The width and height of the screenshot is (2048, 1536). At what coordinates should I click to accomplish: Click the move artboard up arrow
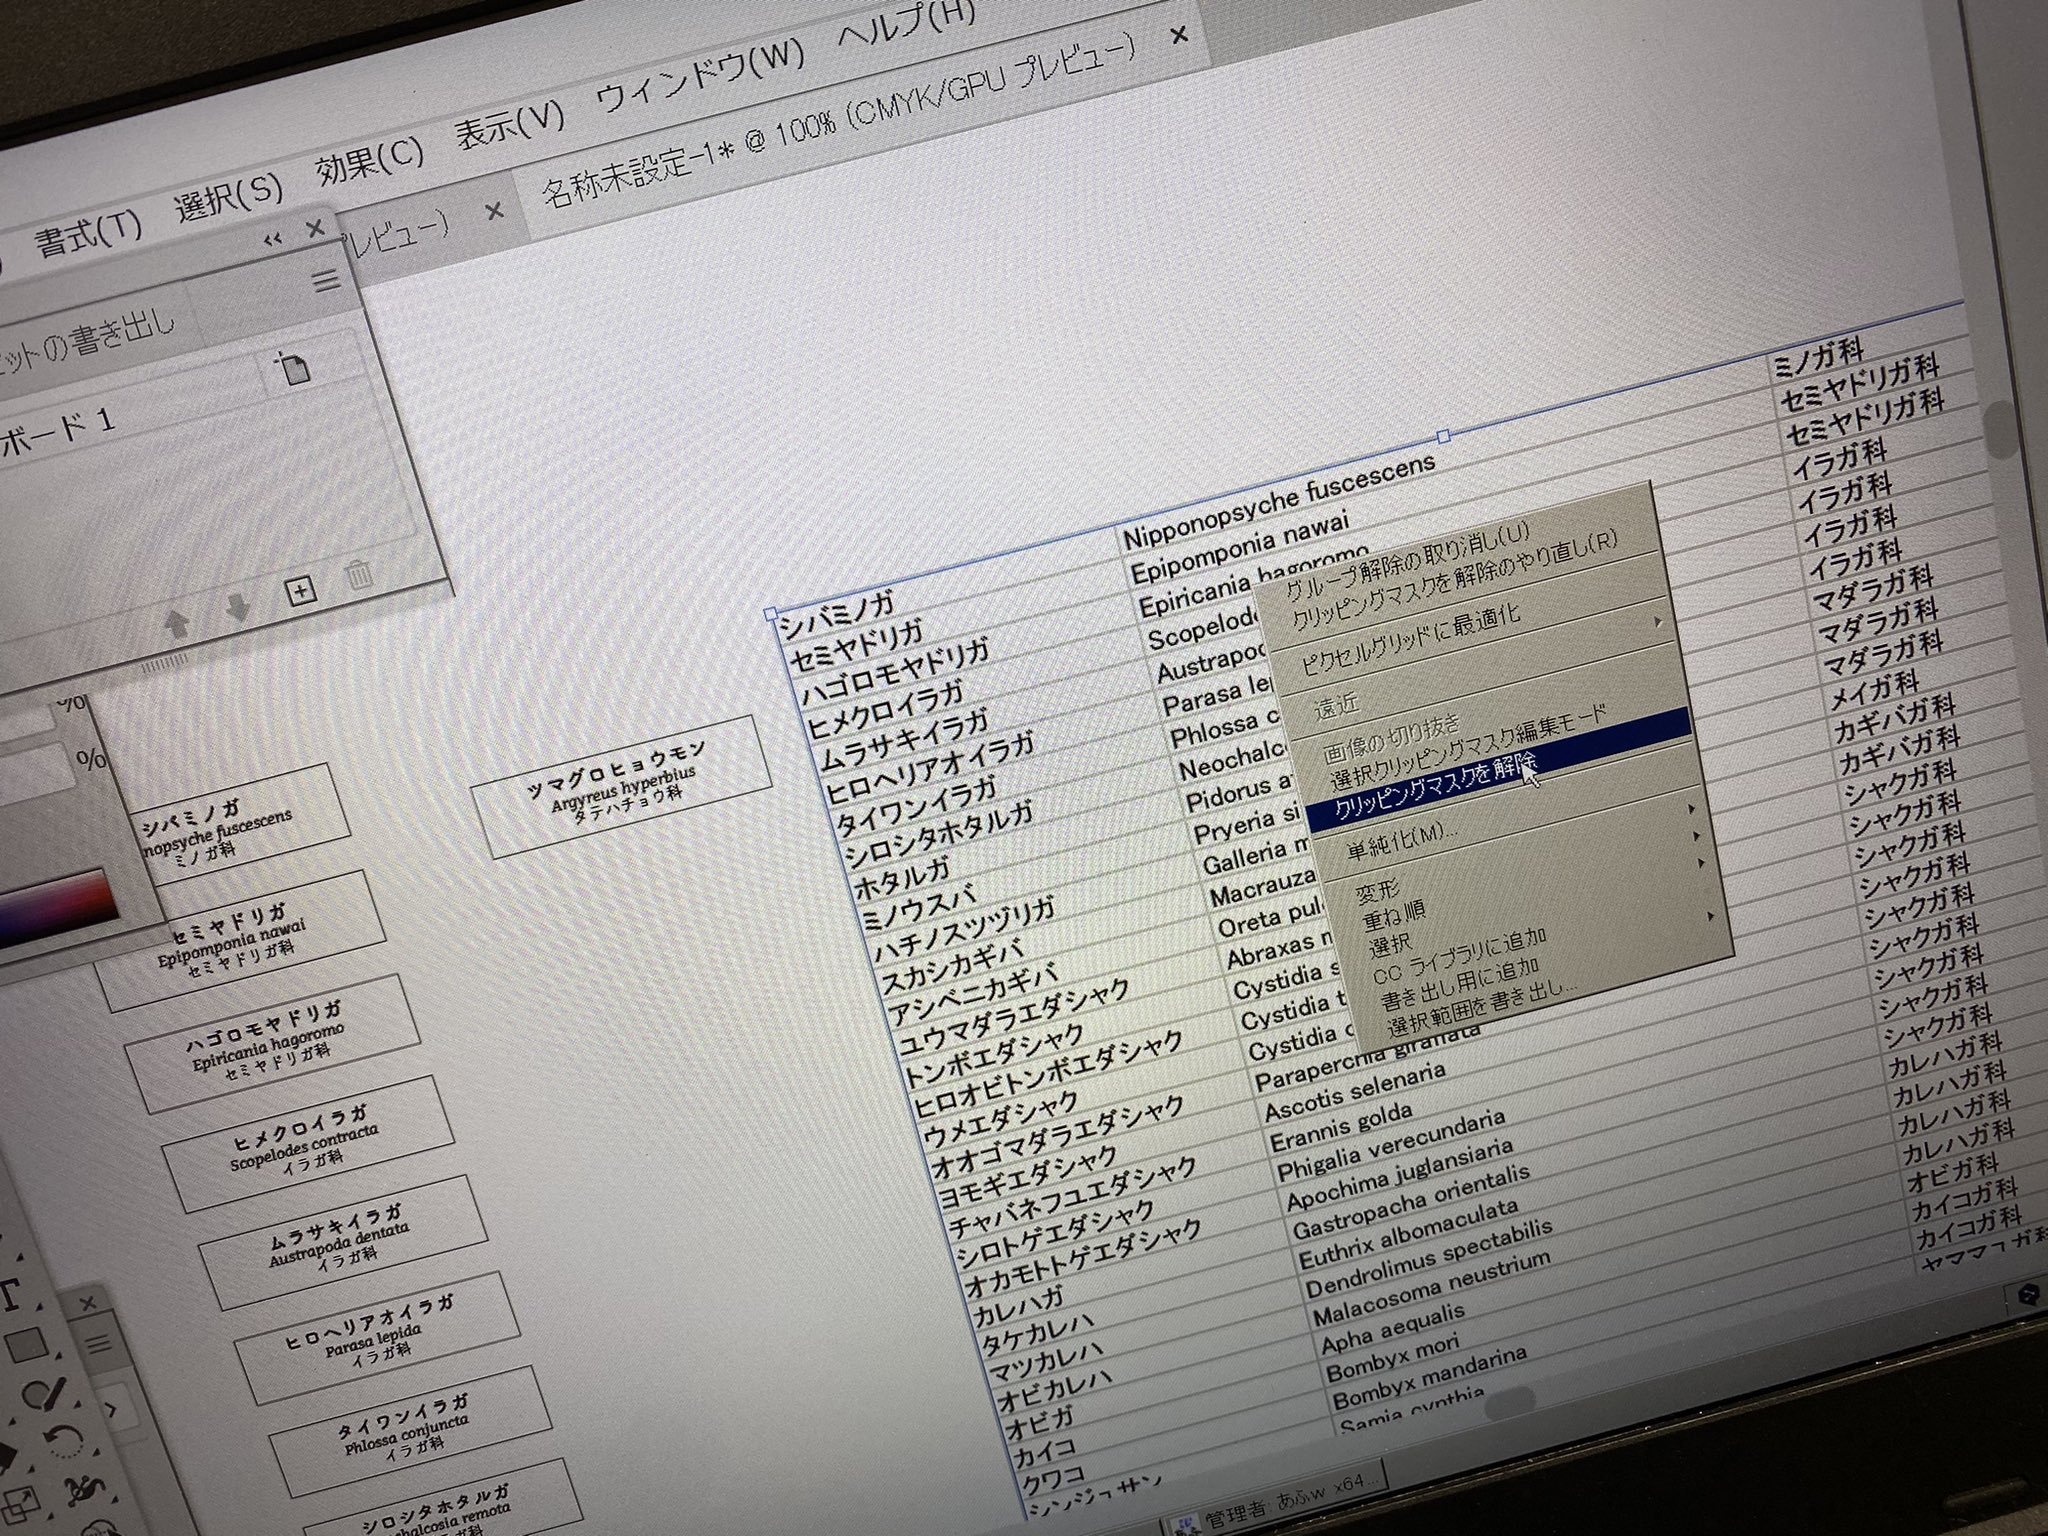177,624
